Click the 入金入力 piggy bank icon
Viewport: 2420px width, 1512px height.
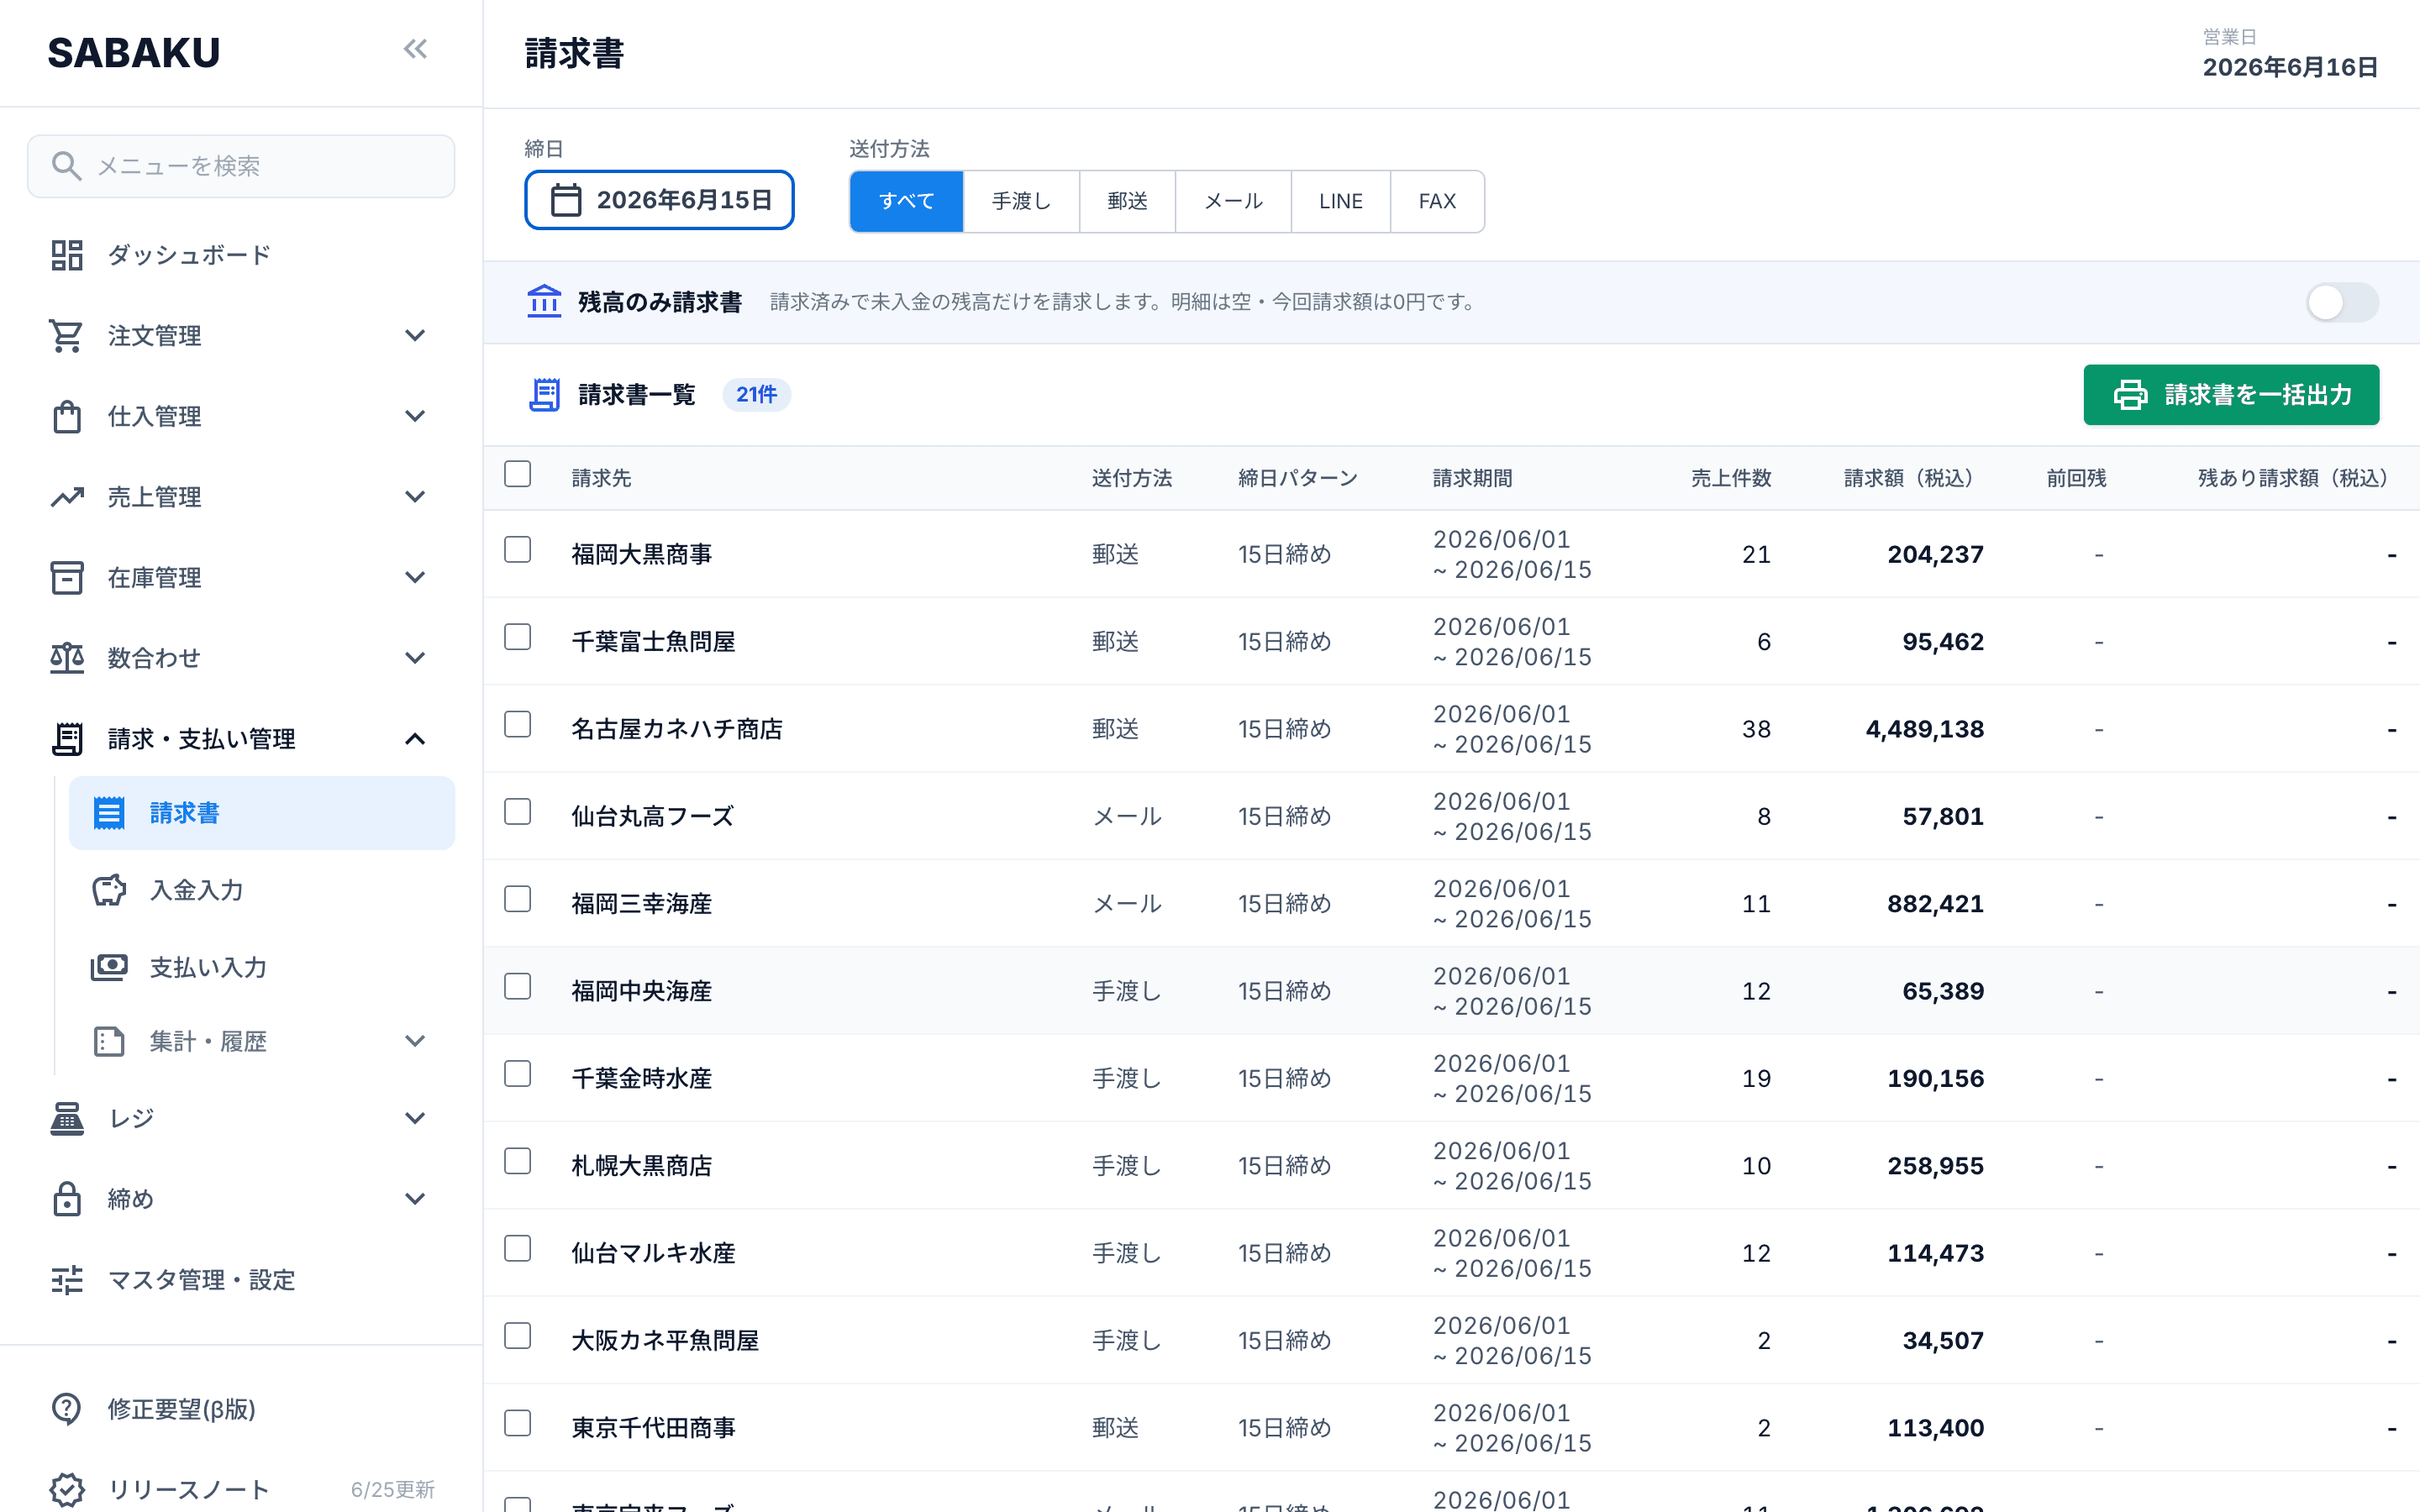pos(109,890)
